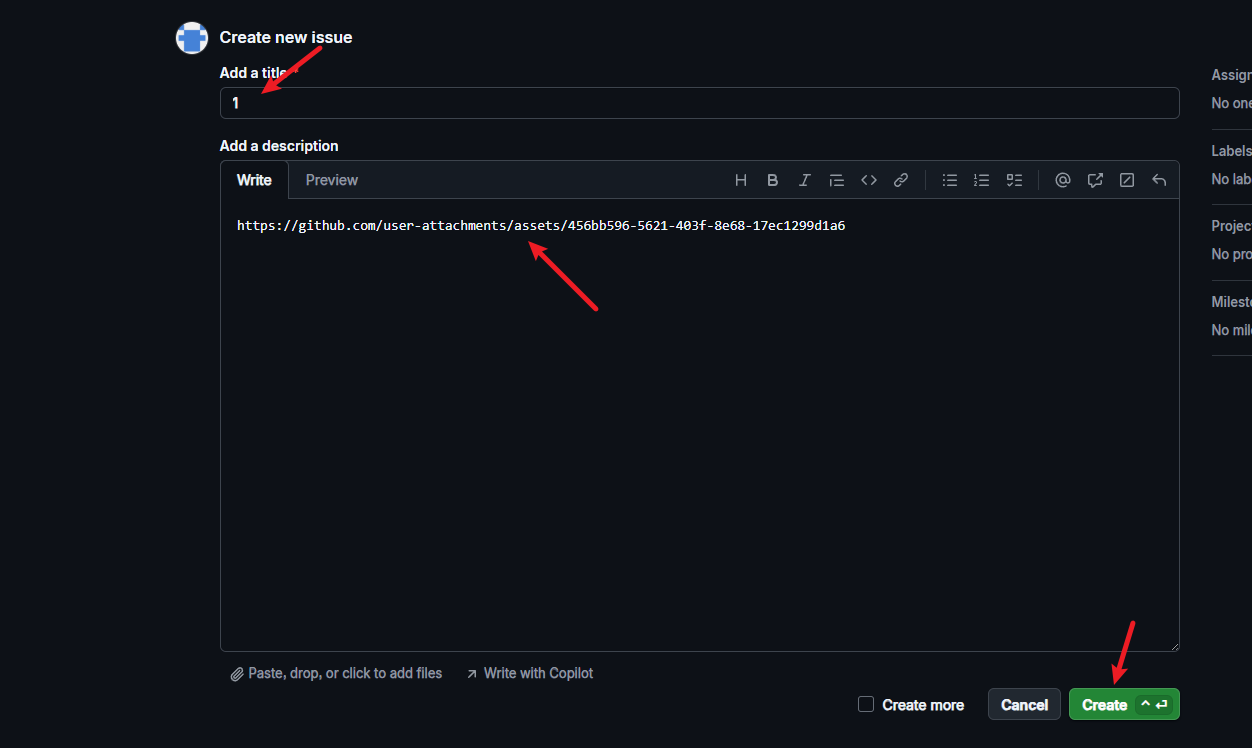
Task: Focus the issue title input field
Action: click(x=700, y=103)
